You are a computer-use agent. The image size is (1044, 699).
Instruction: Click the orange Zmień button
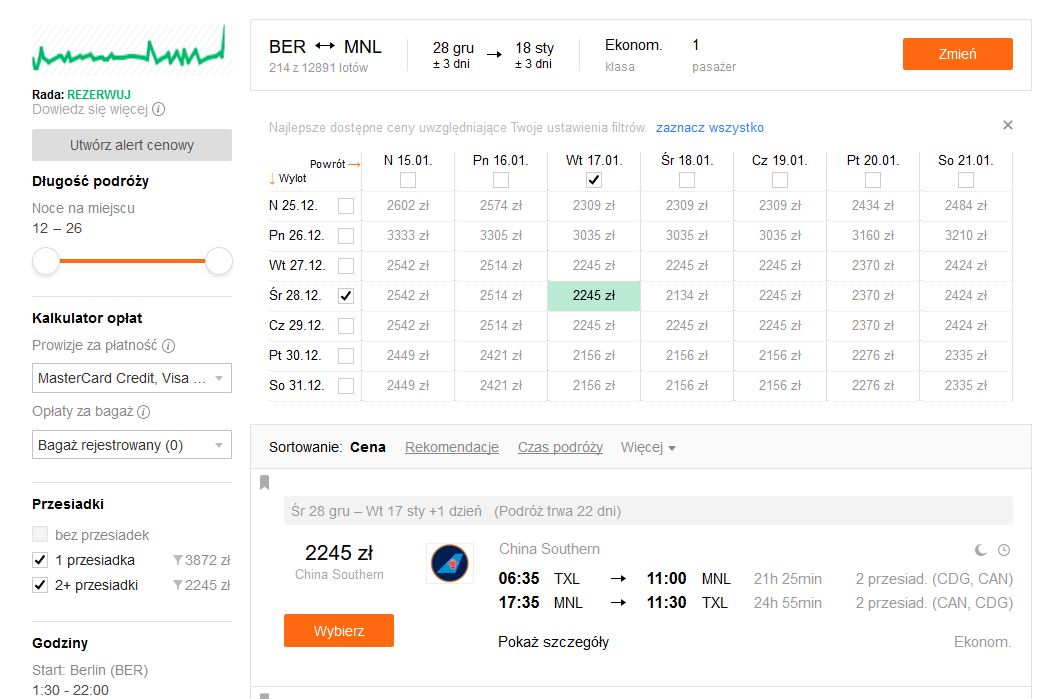click(957, 54)
